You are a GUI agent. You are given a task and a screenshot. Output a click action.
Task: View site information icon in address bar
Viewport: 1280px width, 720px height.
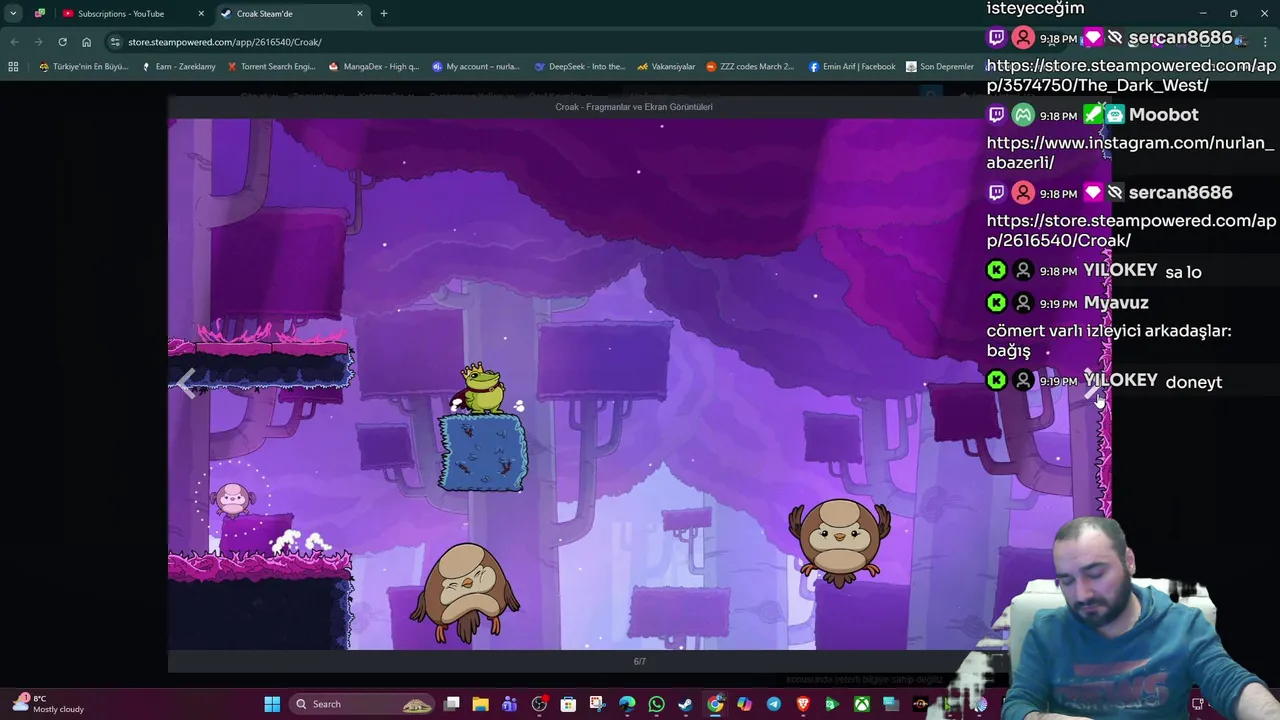tap(116, 42)
